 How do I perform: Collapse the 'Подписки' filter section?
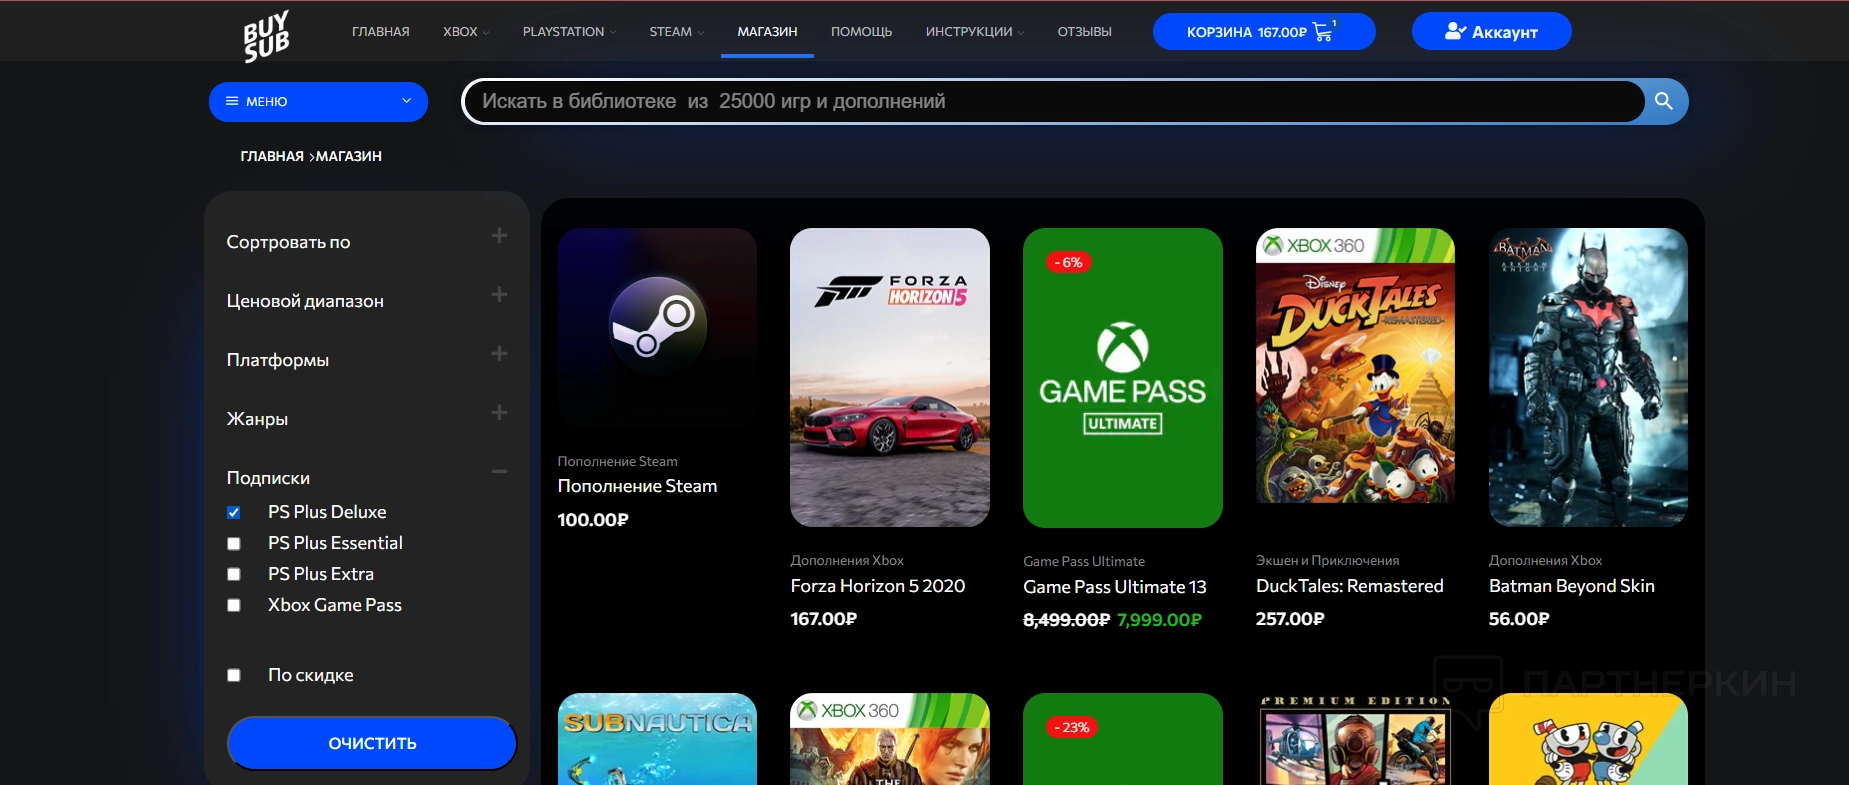[499, 472]
